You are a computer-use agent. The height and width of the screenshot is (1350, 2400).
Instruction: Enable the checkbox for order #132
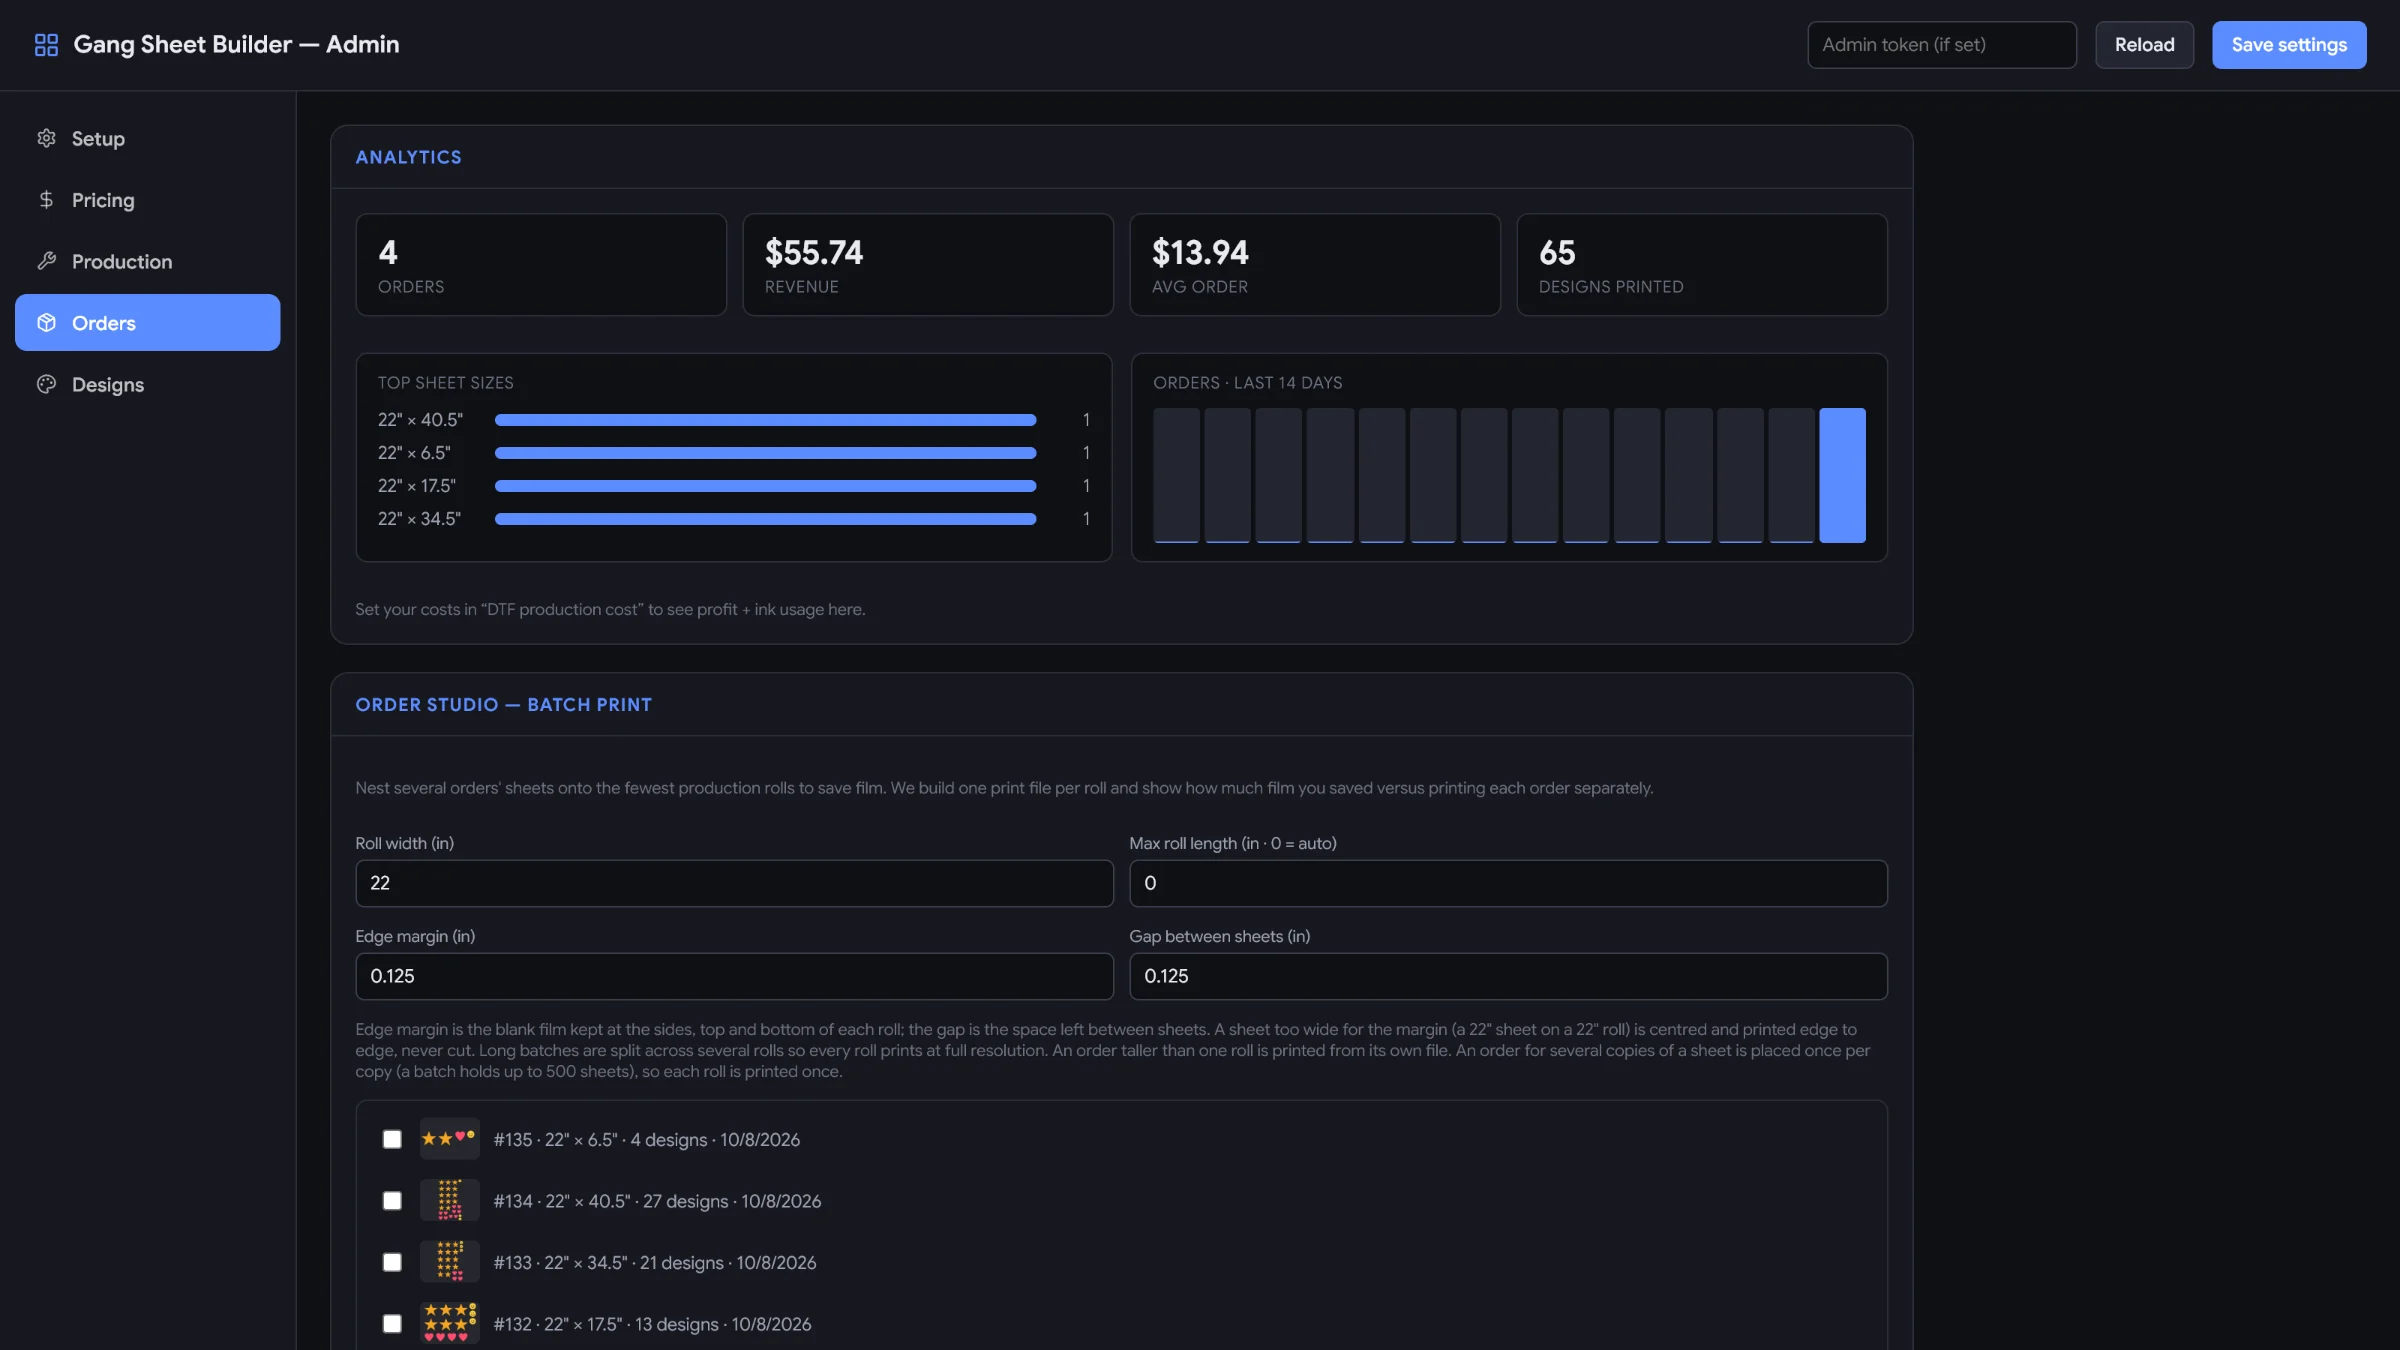tap(392, 1323)
